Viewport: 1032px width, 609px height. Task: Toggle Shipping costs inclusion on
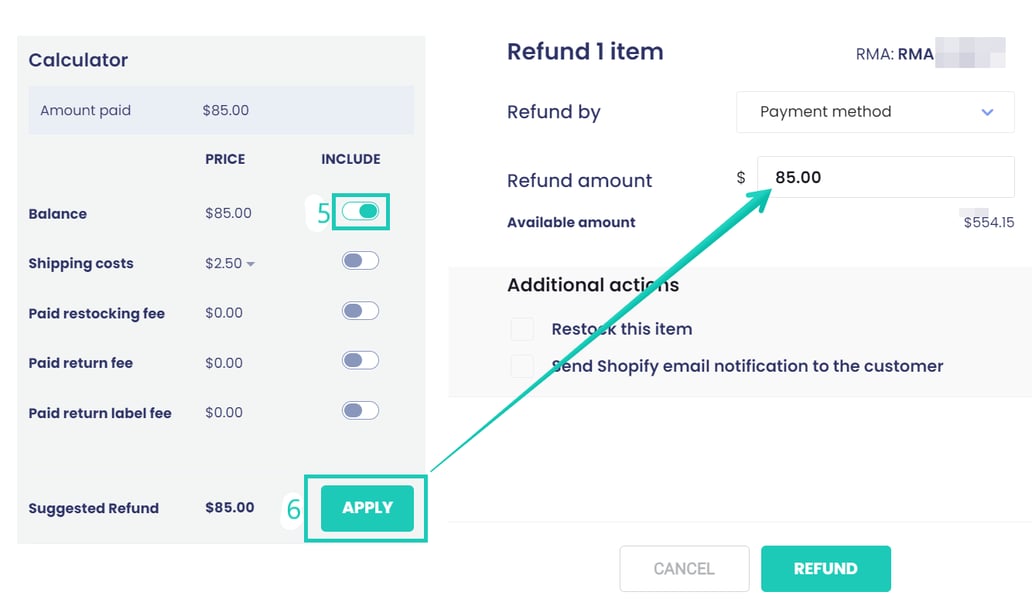coord(360,261)
